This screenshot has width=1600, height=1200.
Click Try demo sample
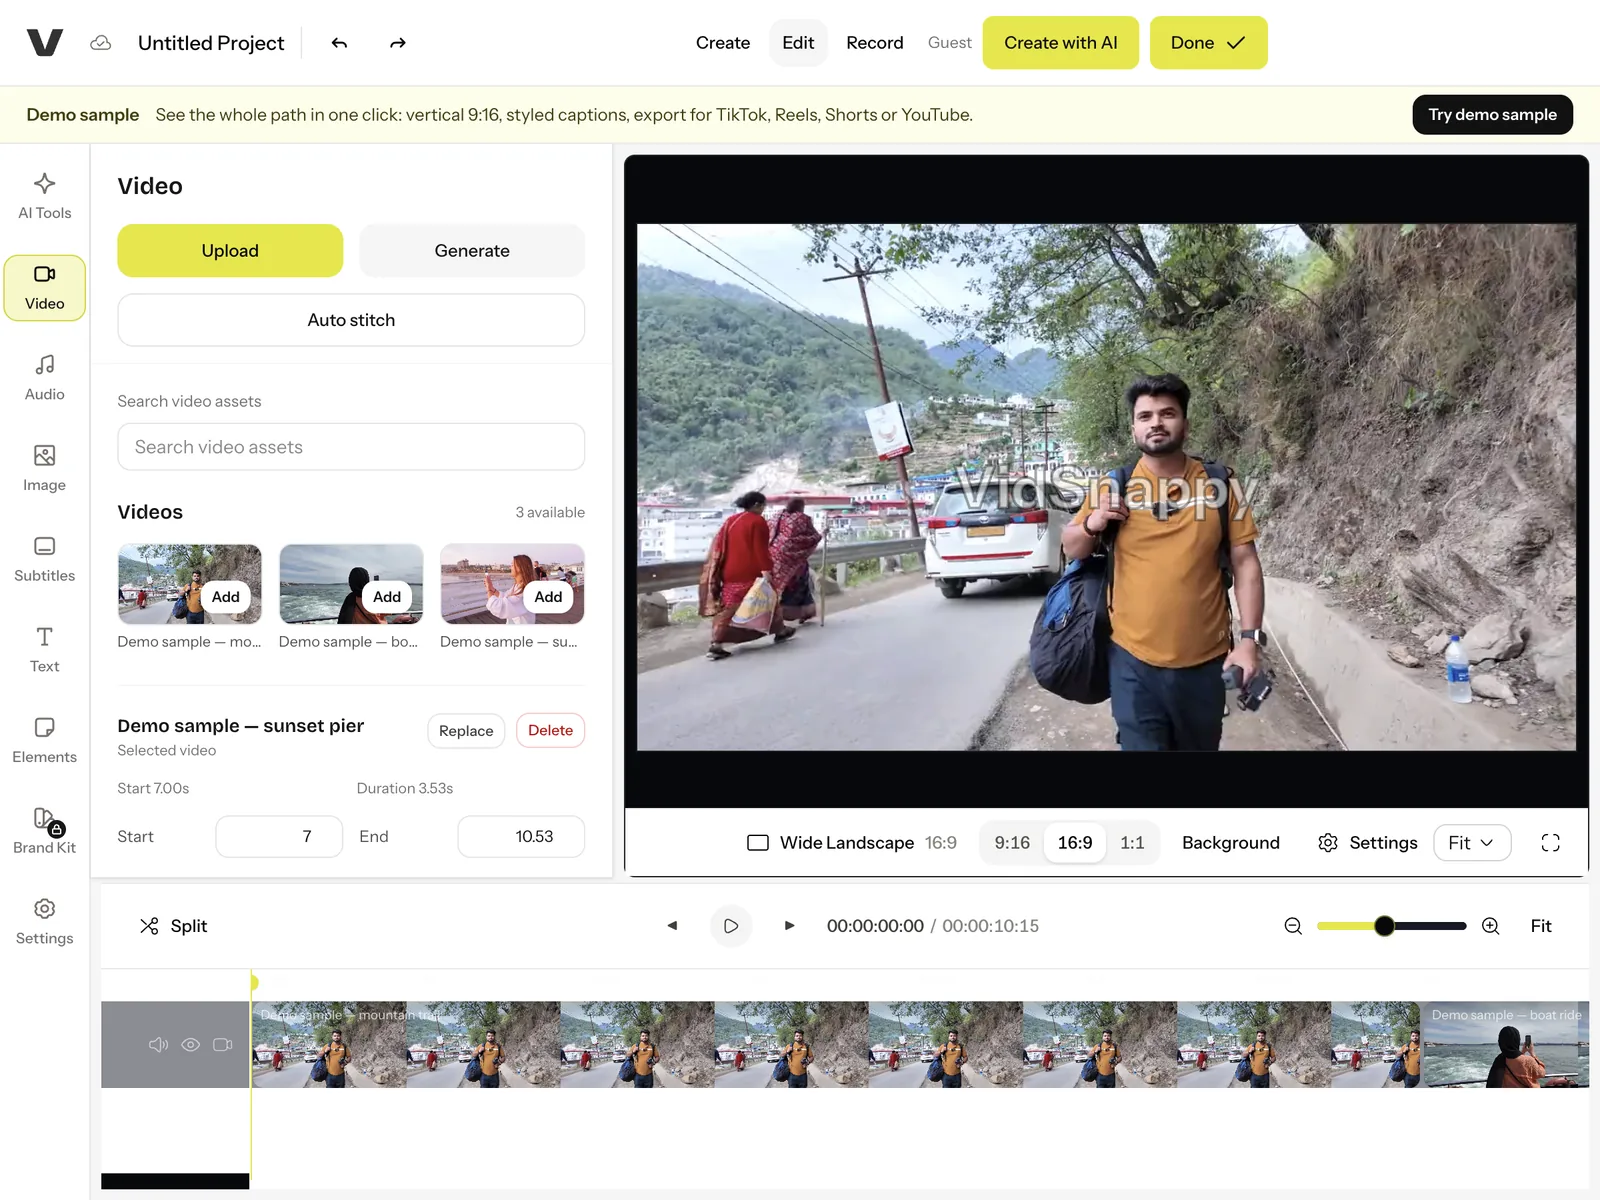pyautogui.click(x=1492, y=115)
